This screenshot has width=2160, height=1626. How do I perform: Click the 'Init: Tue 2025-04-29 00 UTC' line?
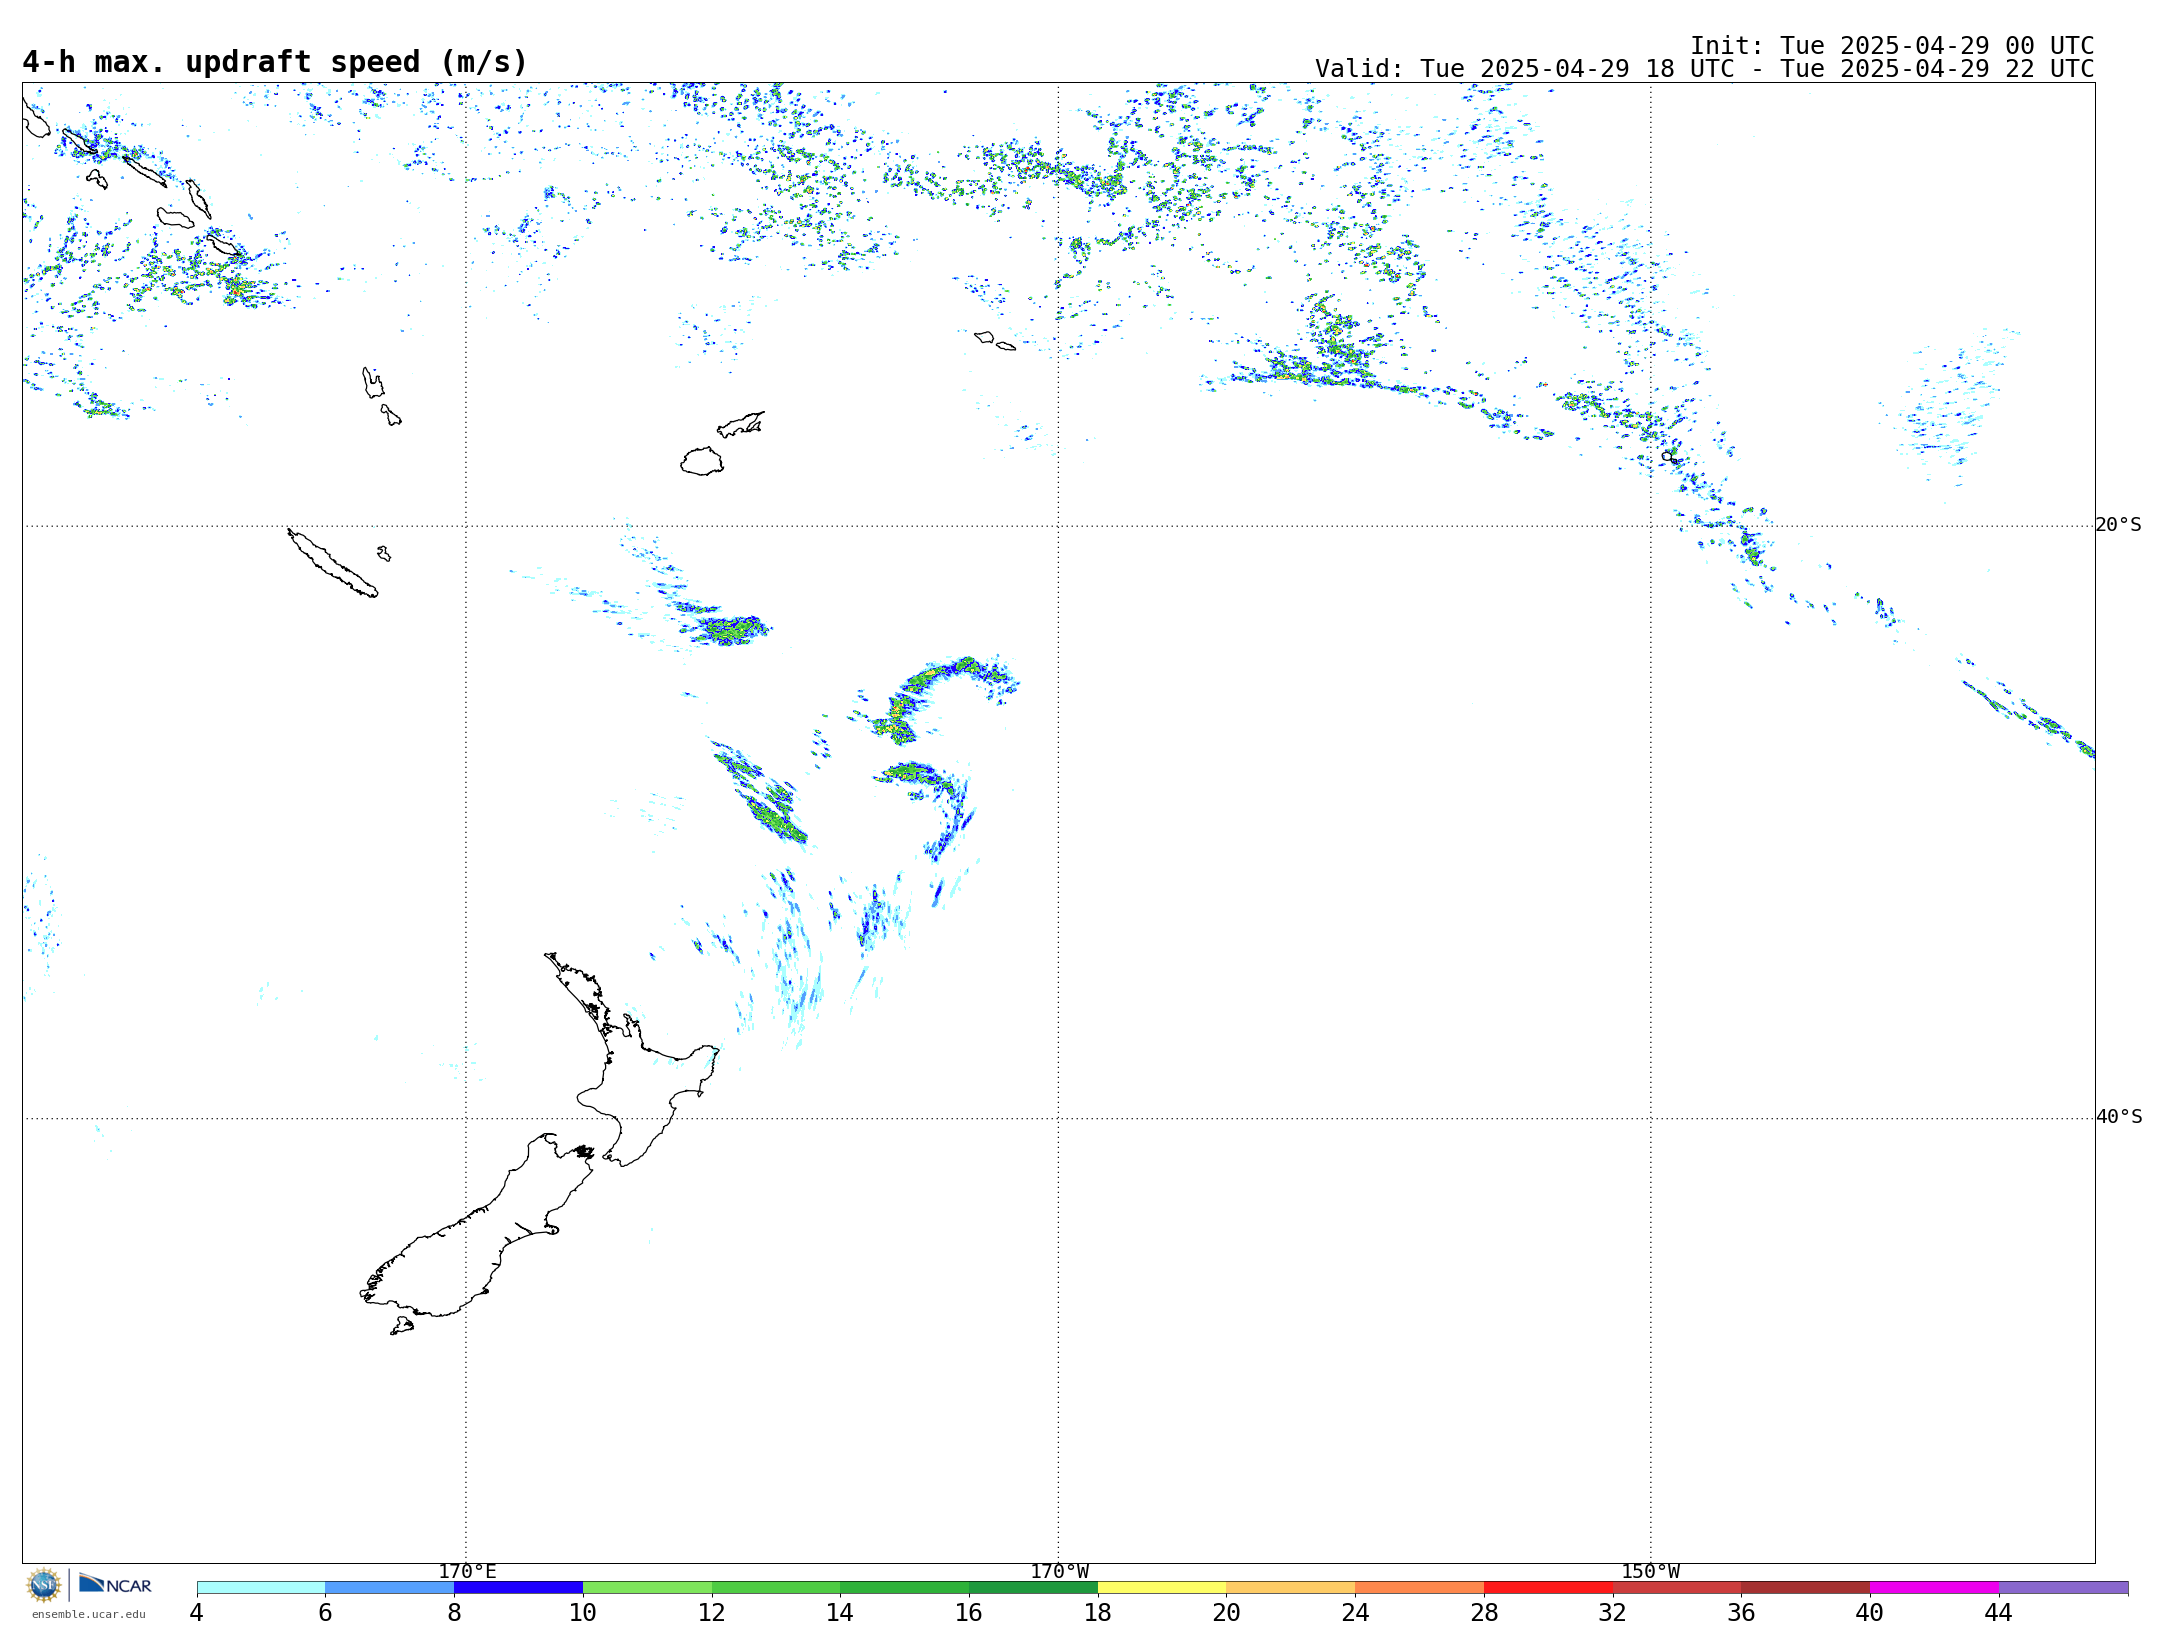[x=1892, y=46]
